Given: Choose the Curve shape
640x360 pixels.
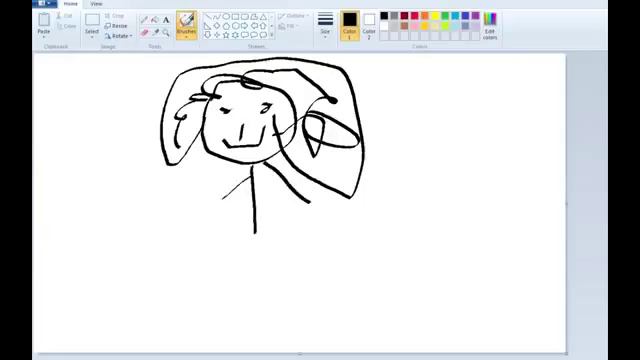Looking at the screenshot, I should click(217, 17).
